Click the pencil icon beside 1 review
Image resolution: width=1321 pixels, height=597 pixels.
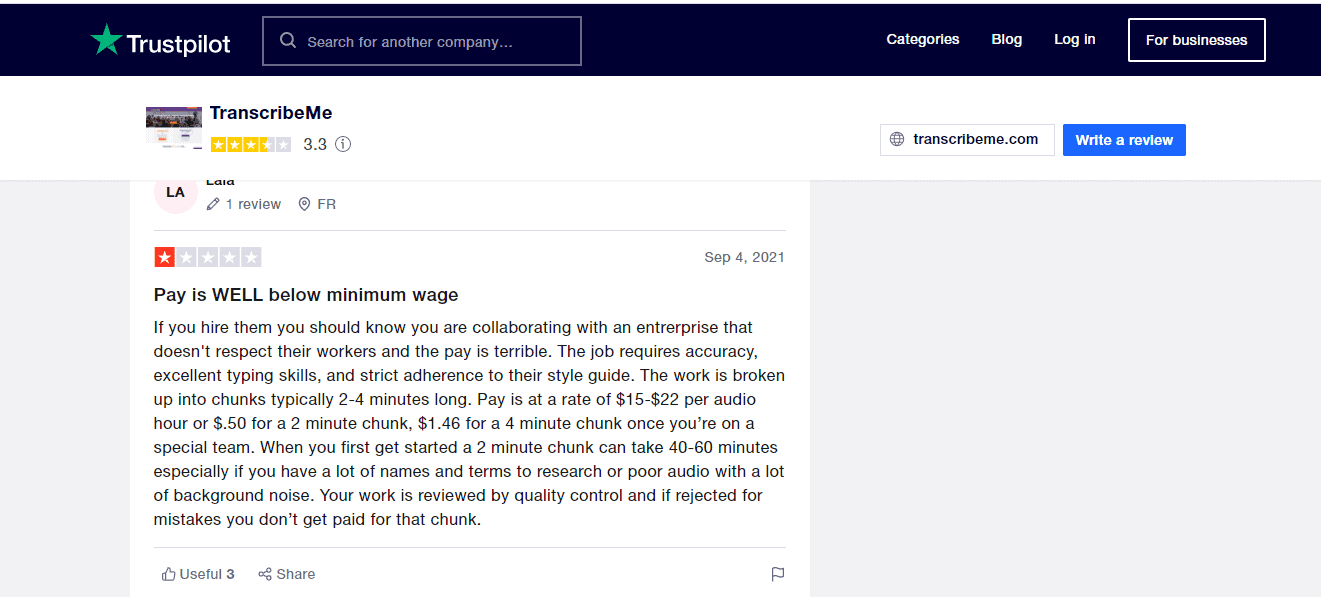tap(213, 204)
